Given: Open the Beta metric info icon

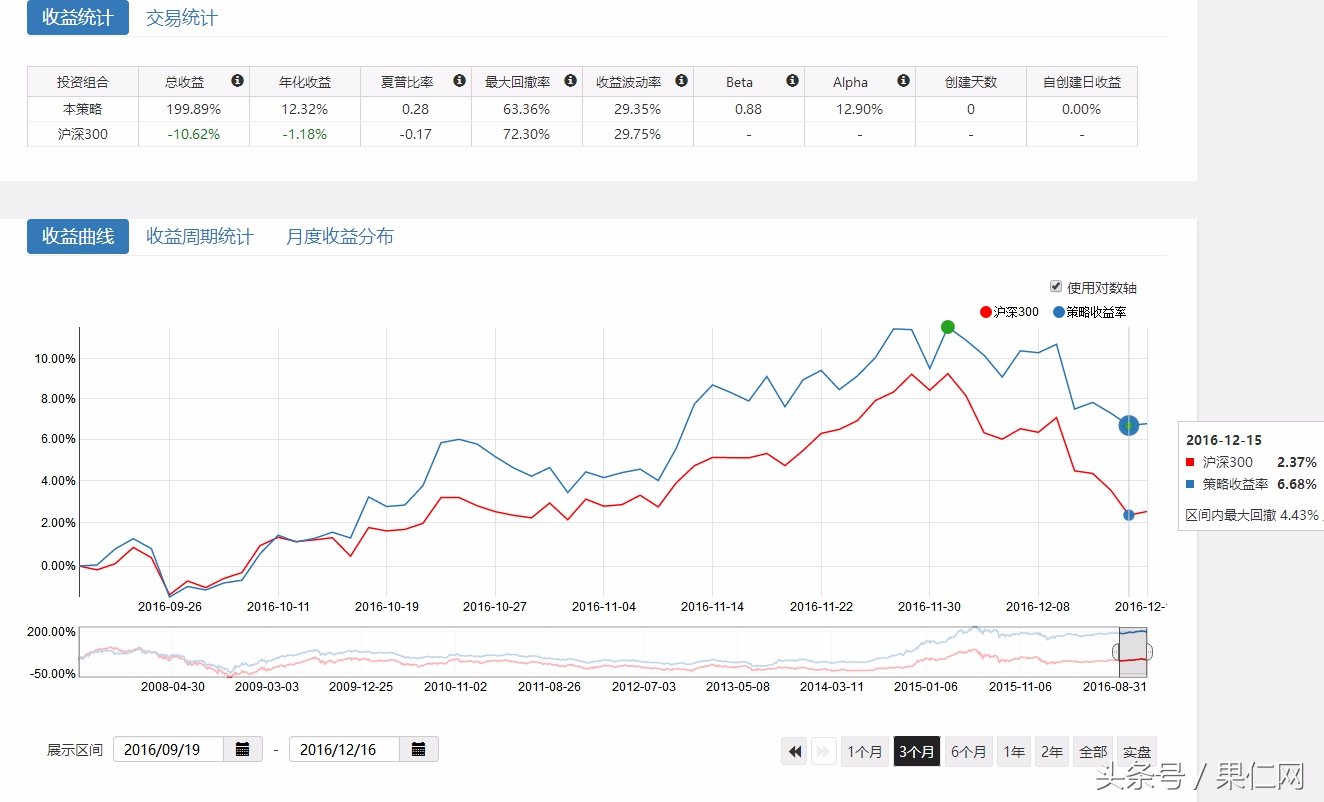Looking at the screenshot, I should click(794, 81).
